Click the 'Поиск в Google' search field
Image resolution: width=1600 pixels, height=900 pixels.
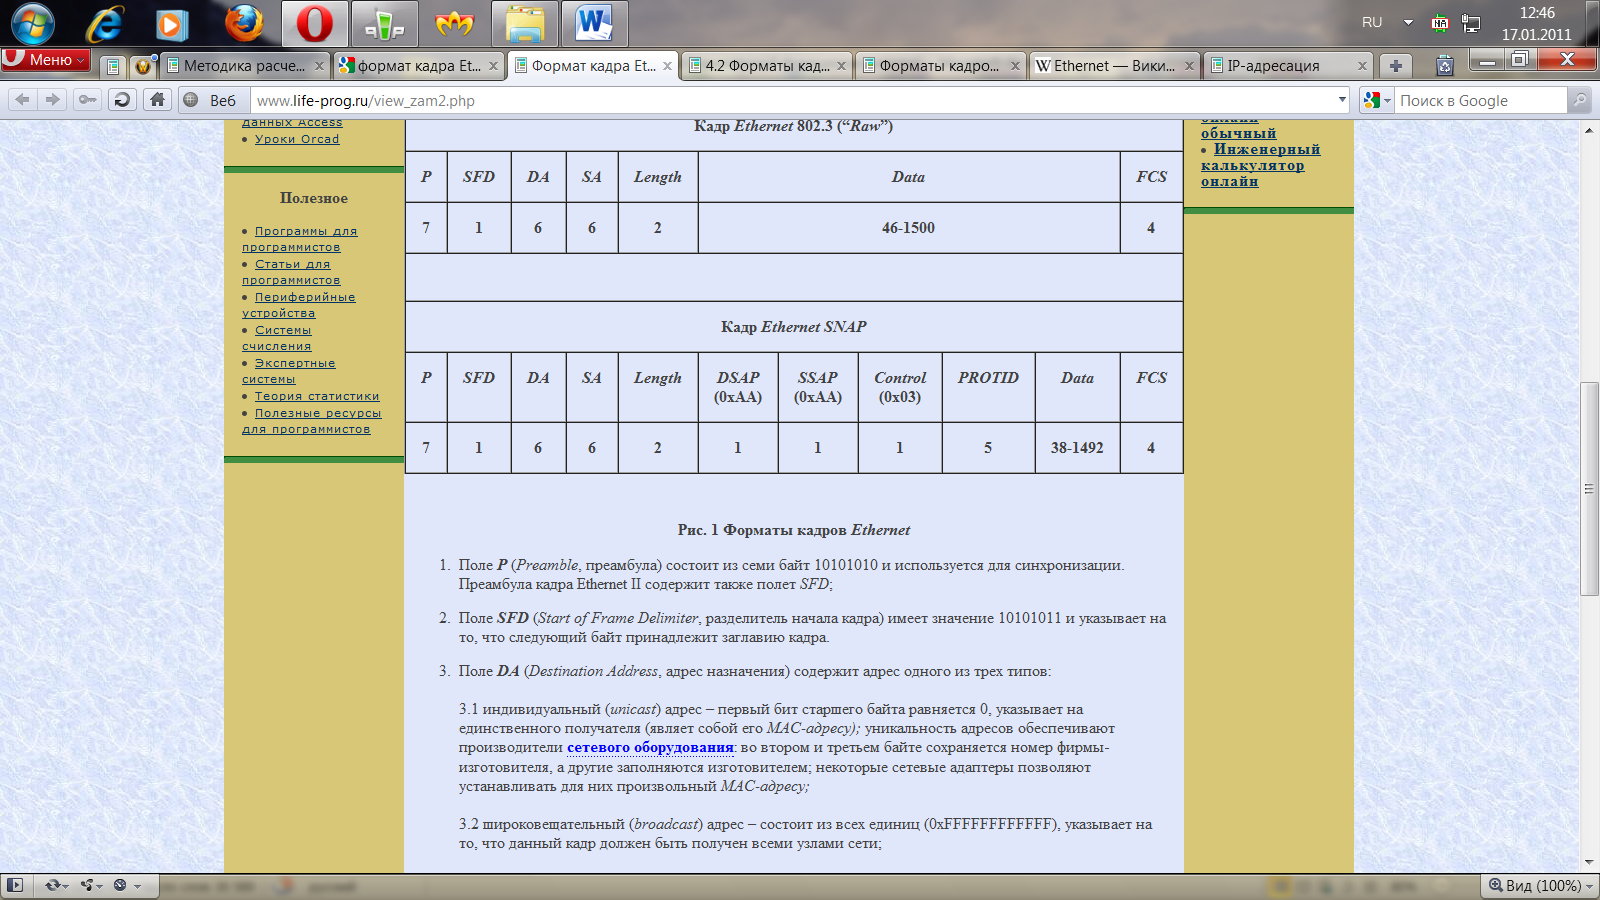click(1480, 100)
